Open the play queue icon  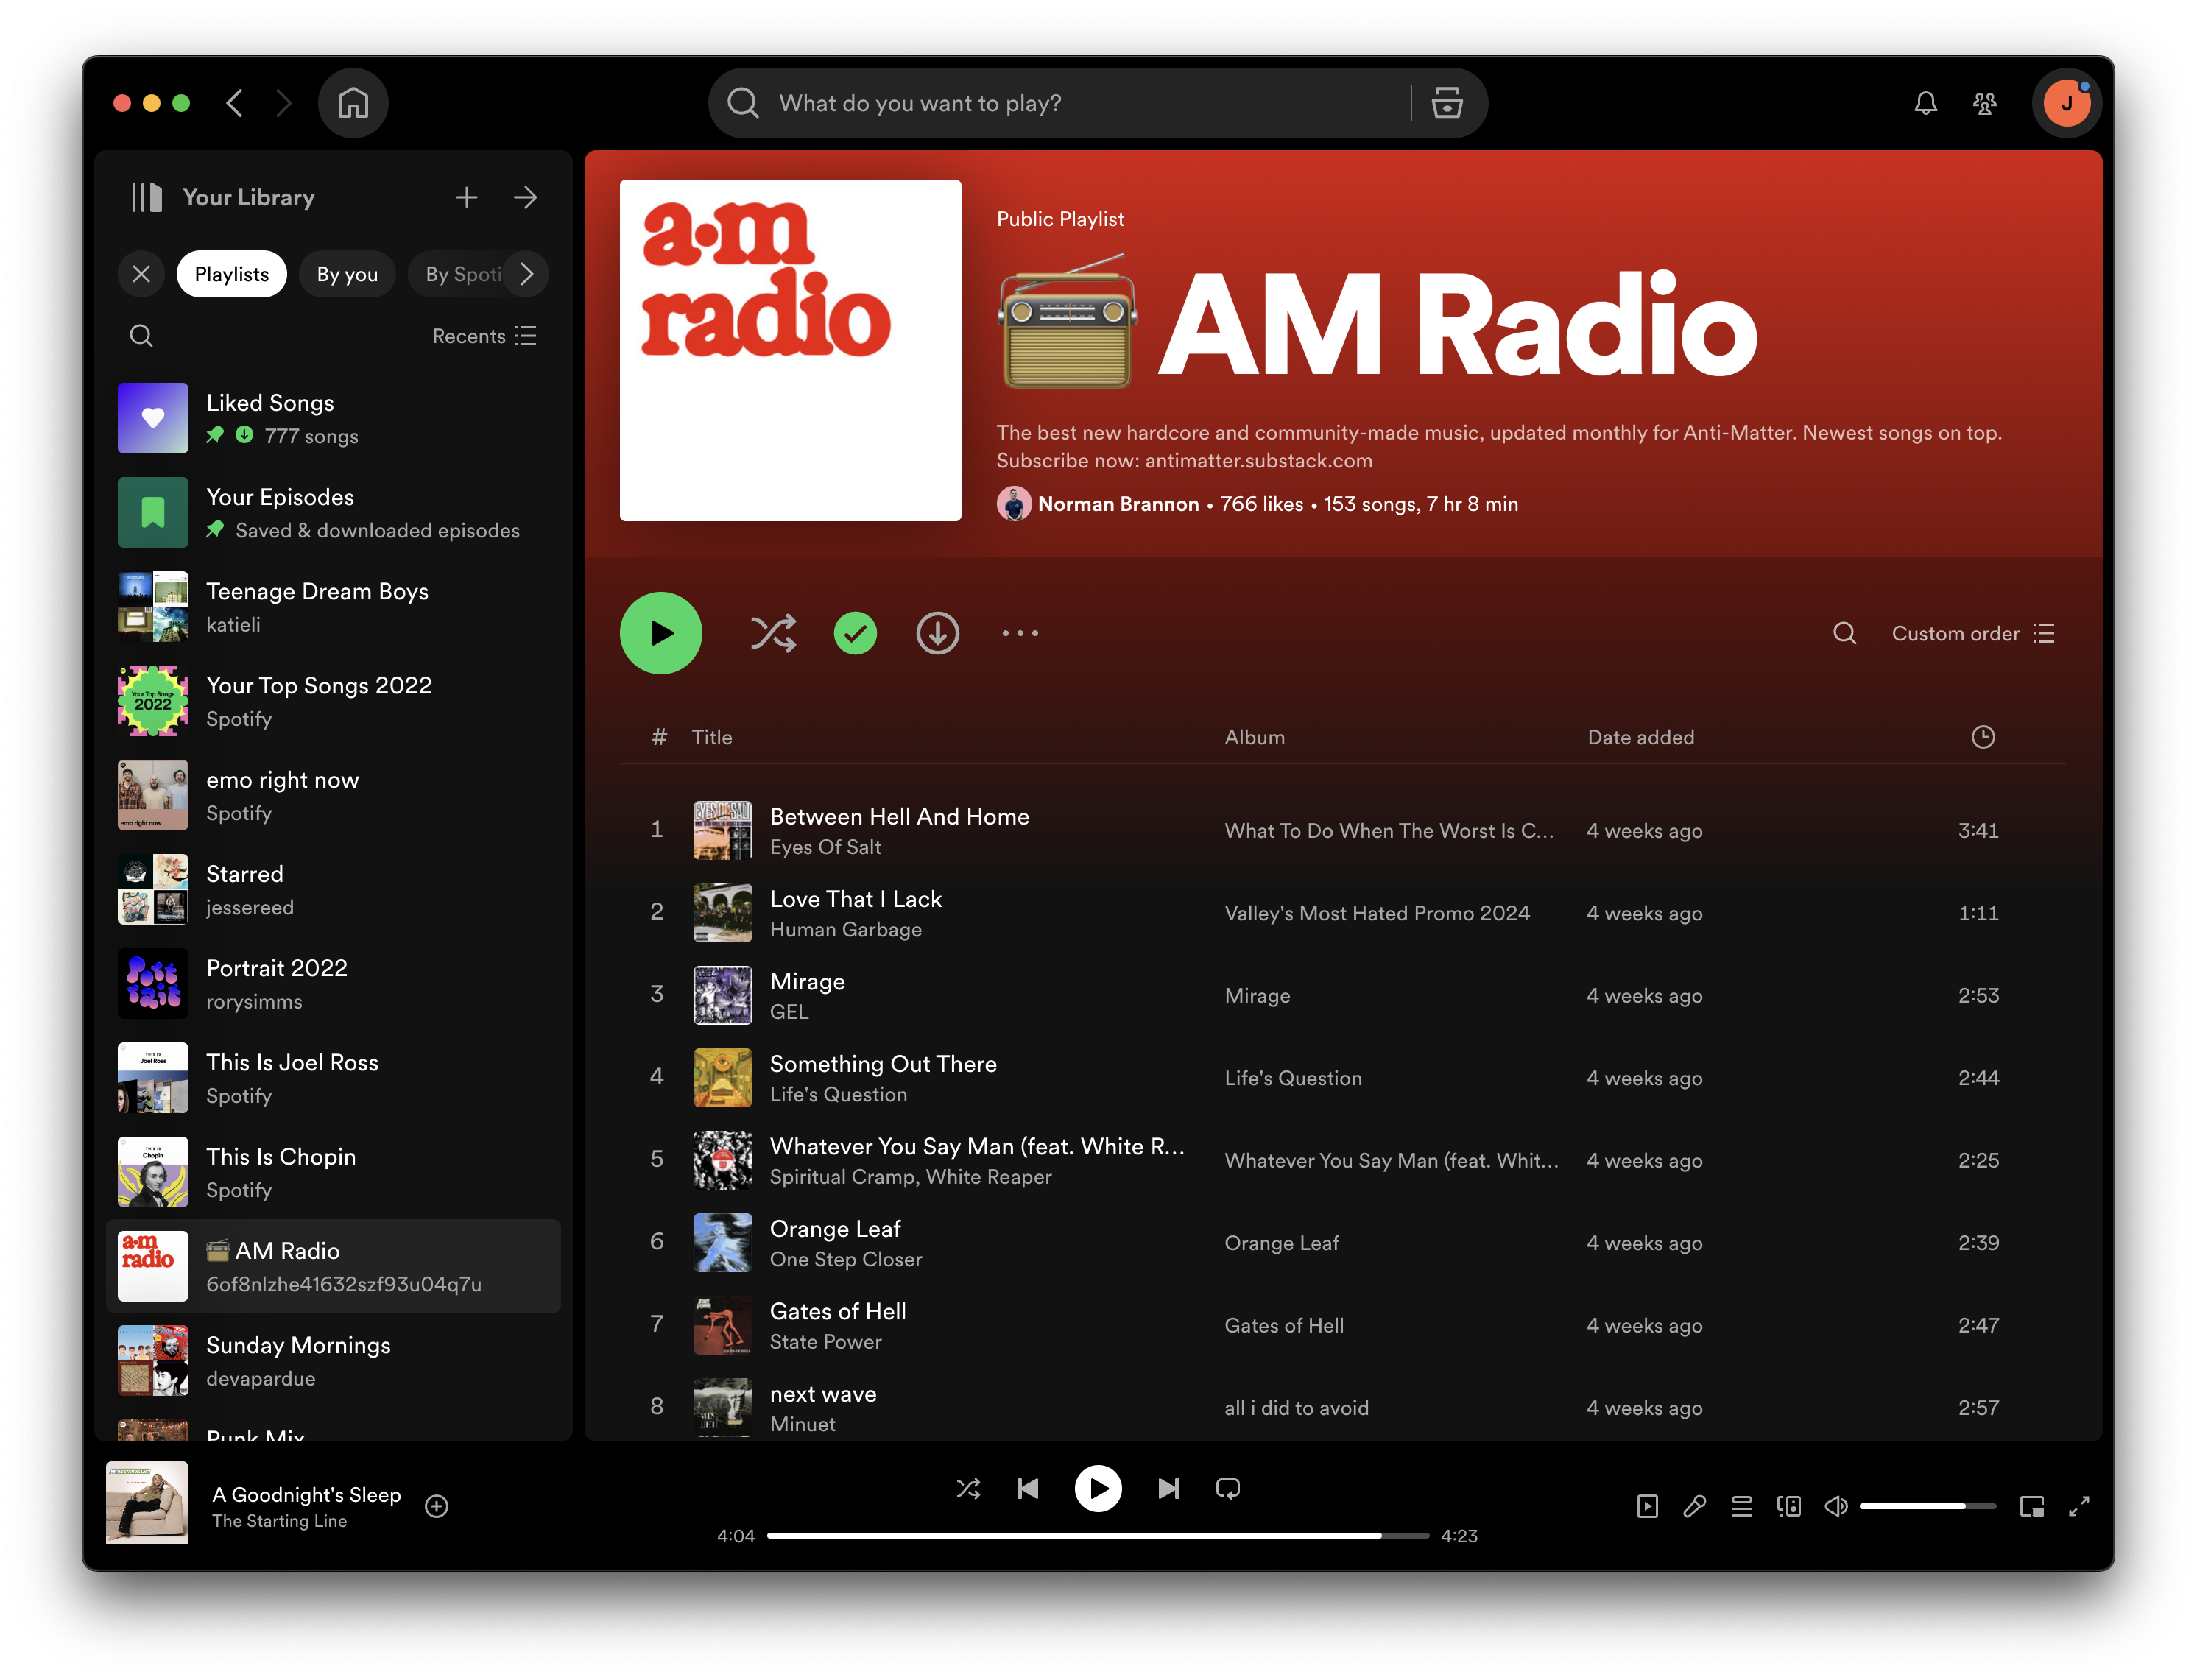click(1741, 1506)
